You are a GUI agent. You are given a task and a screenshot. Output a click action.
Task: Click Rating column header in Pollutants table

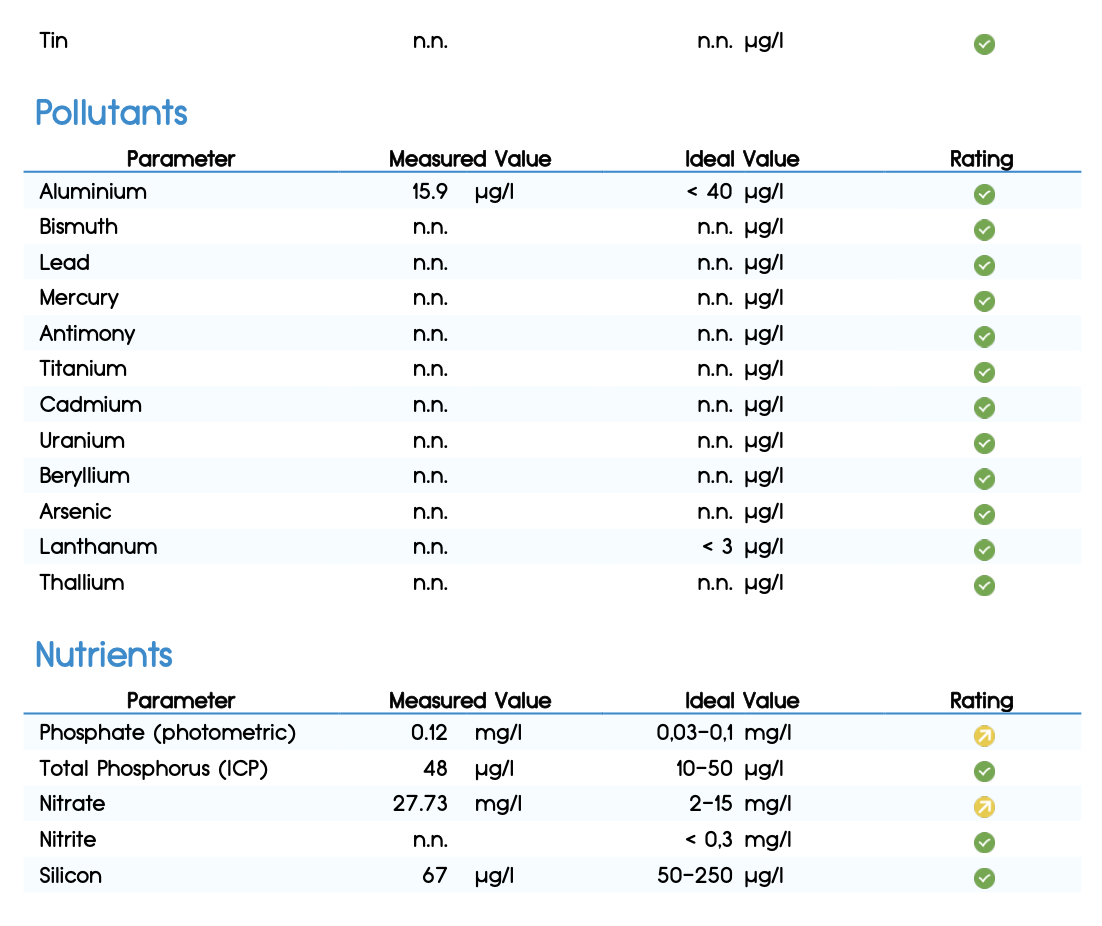pos(981,159)
